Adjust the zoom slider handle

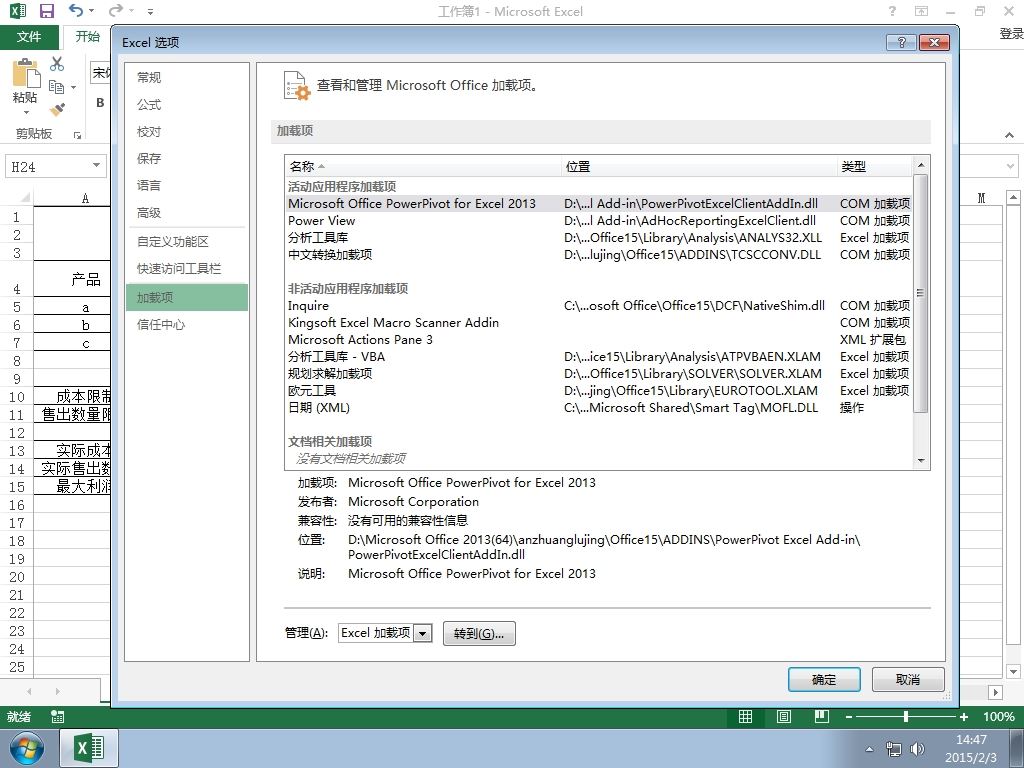coord(906,717)
